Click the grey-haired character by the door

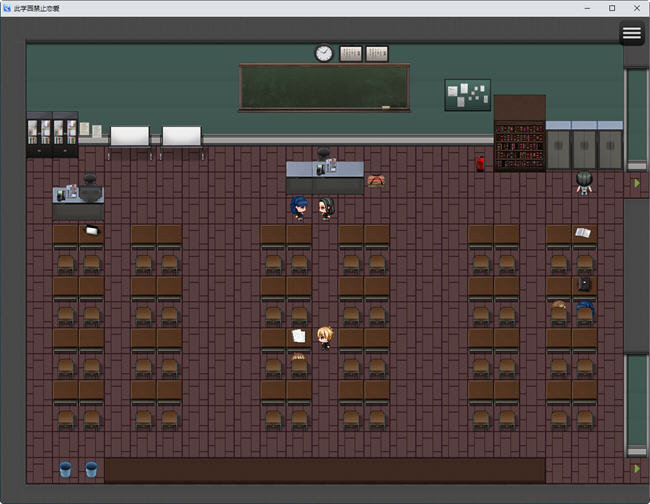tap(584, 181)
